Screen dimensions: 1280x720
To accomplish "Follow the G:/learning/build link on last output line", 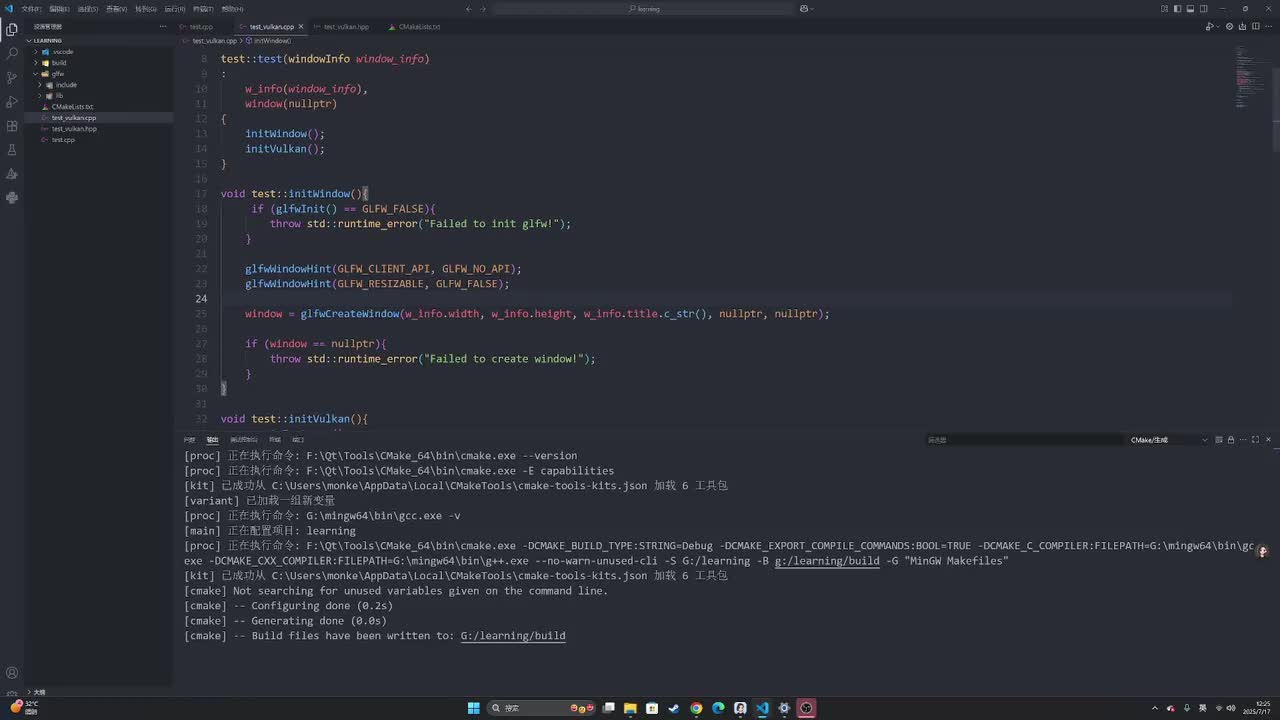I will pyautogui.click(x=513, y=636).
